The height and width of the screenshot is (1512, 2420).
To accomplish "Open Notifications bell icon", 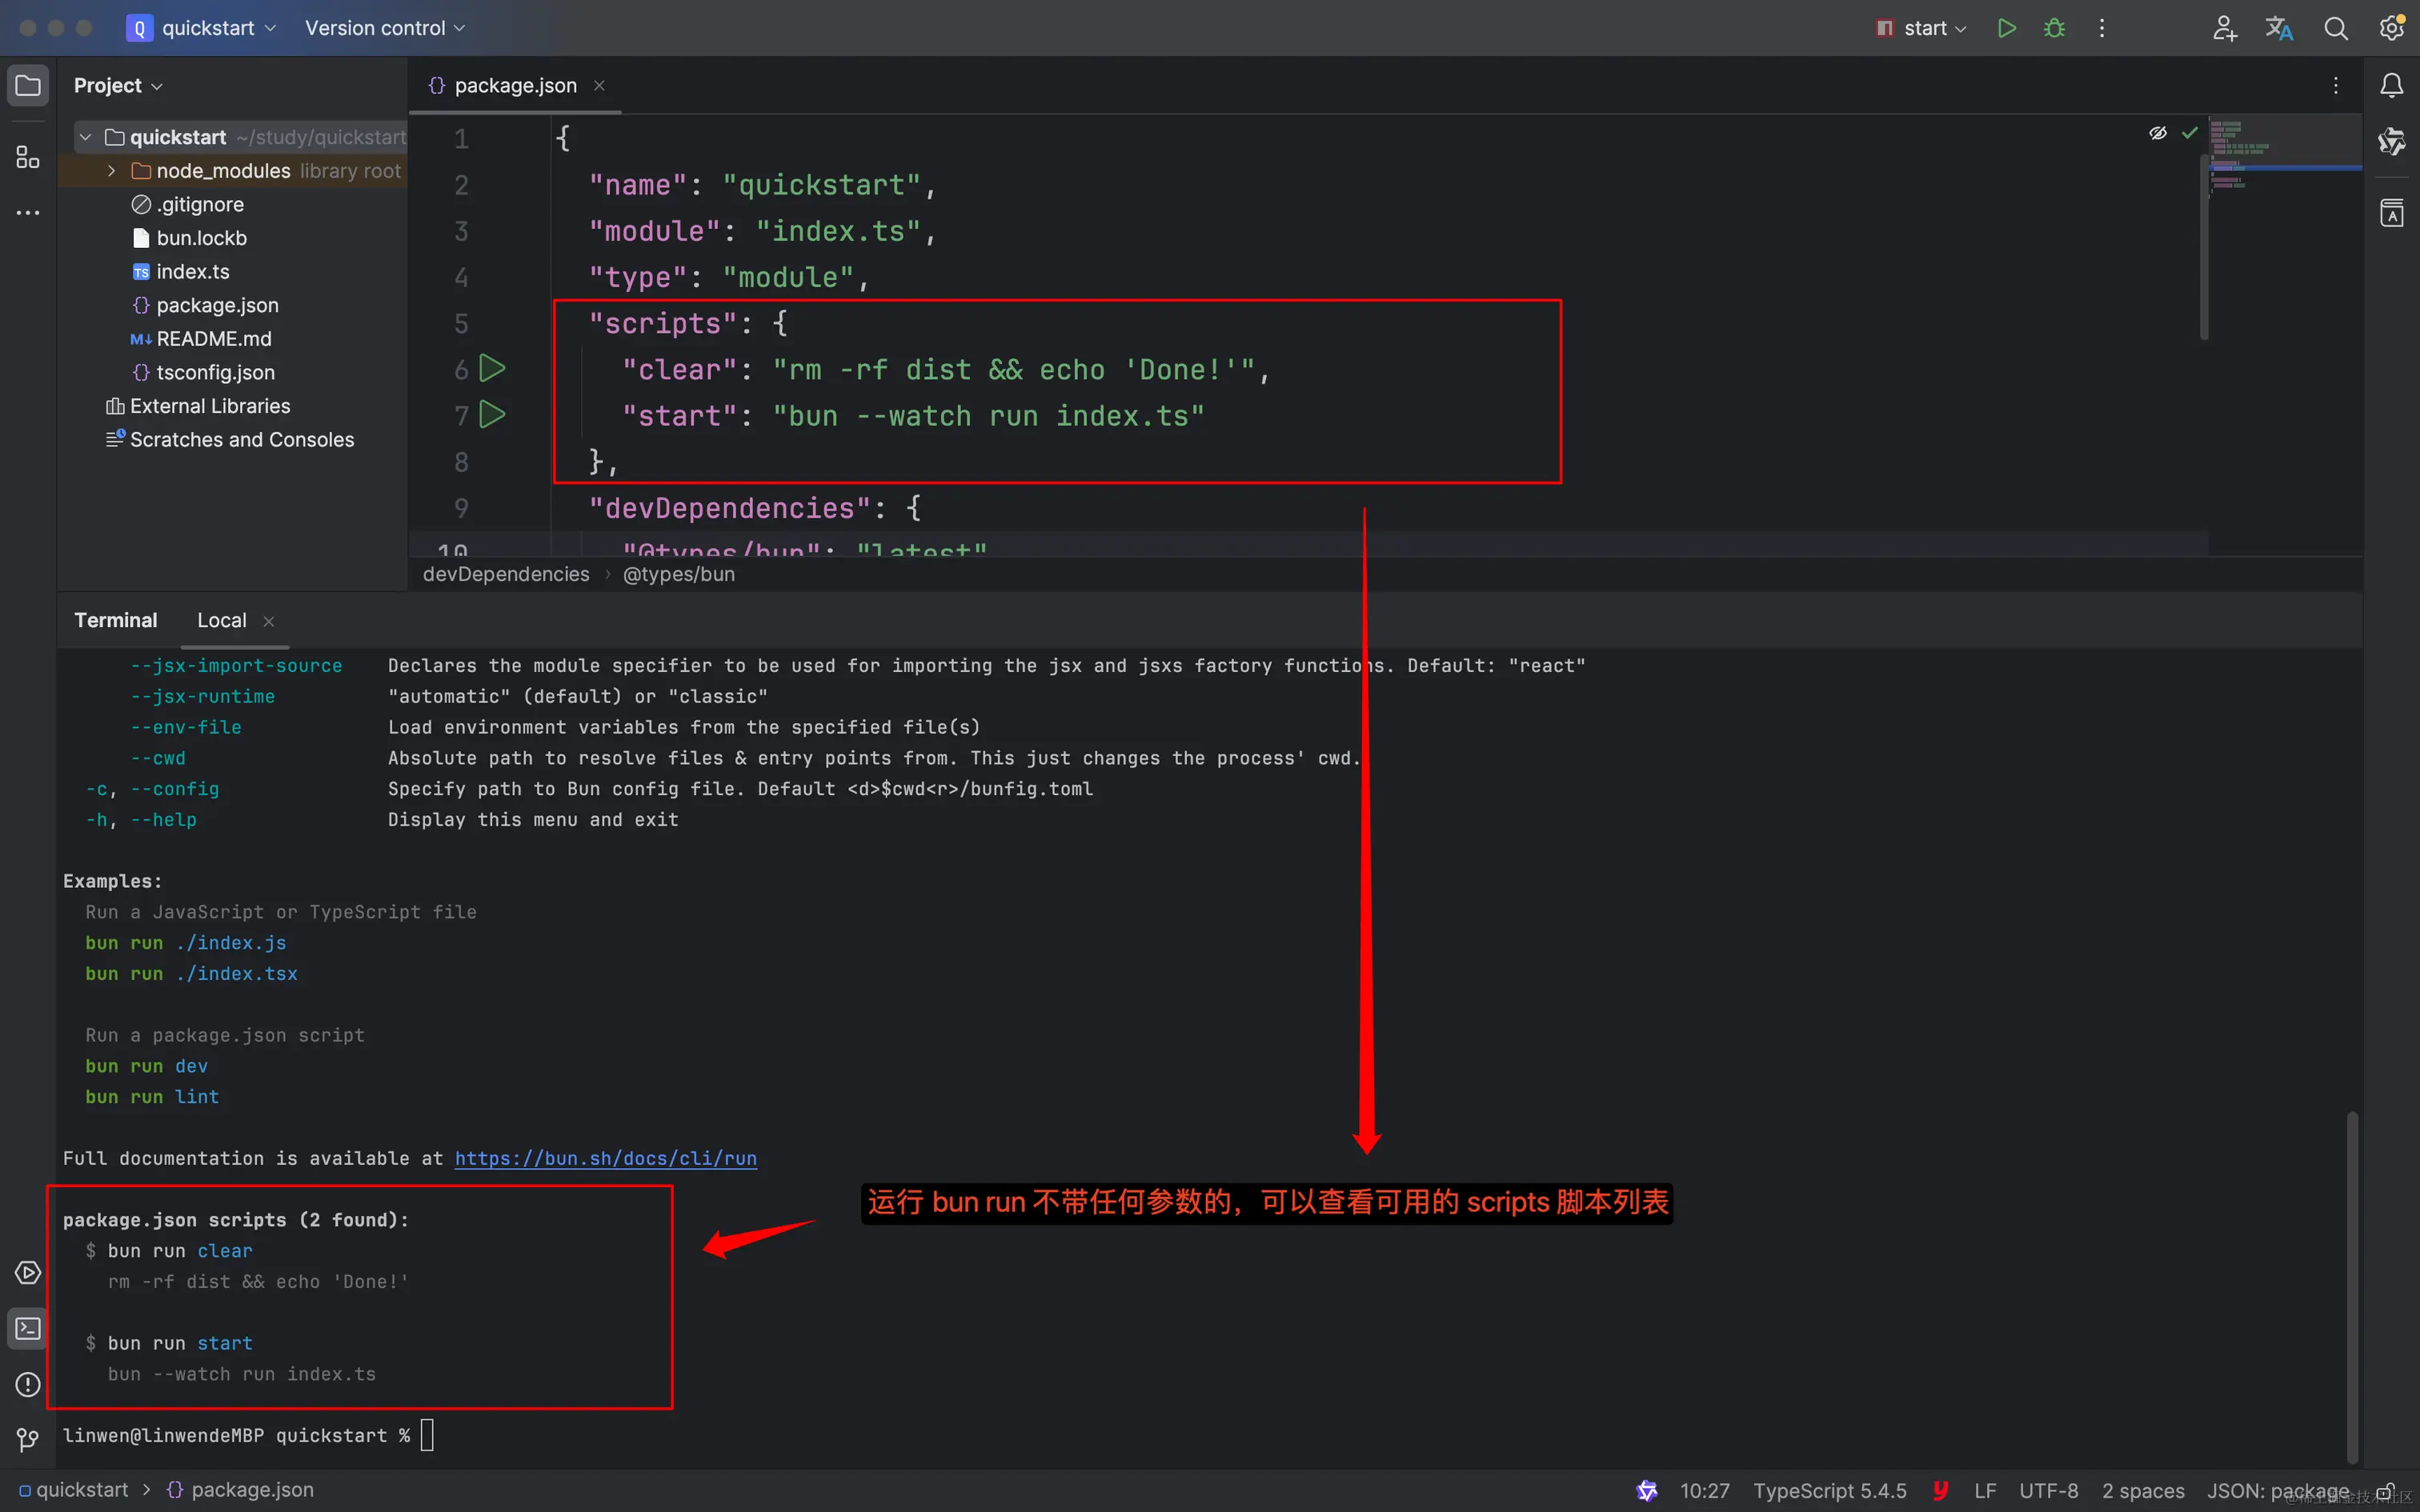I will pyautogui.click(x=2392, y=86).
